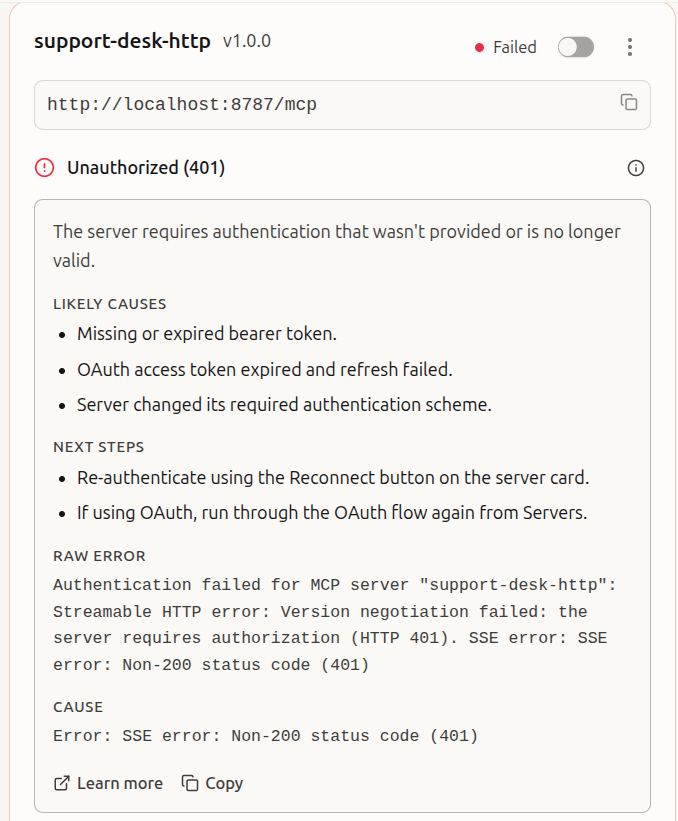
Task: Click 'Server changed its required authentication scheme.'
Action: [284, 405]
